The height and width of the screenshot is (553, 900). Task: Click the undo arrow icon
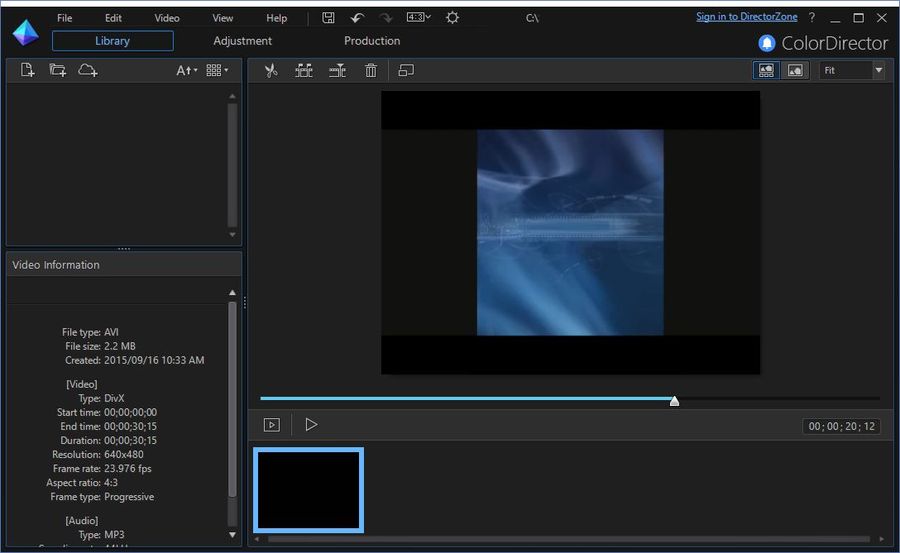pyautogui.click(x=357, y=18)
